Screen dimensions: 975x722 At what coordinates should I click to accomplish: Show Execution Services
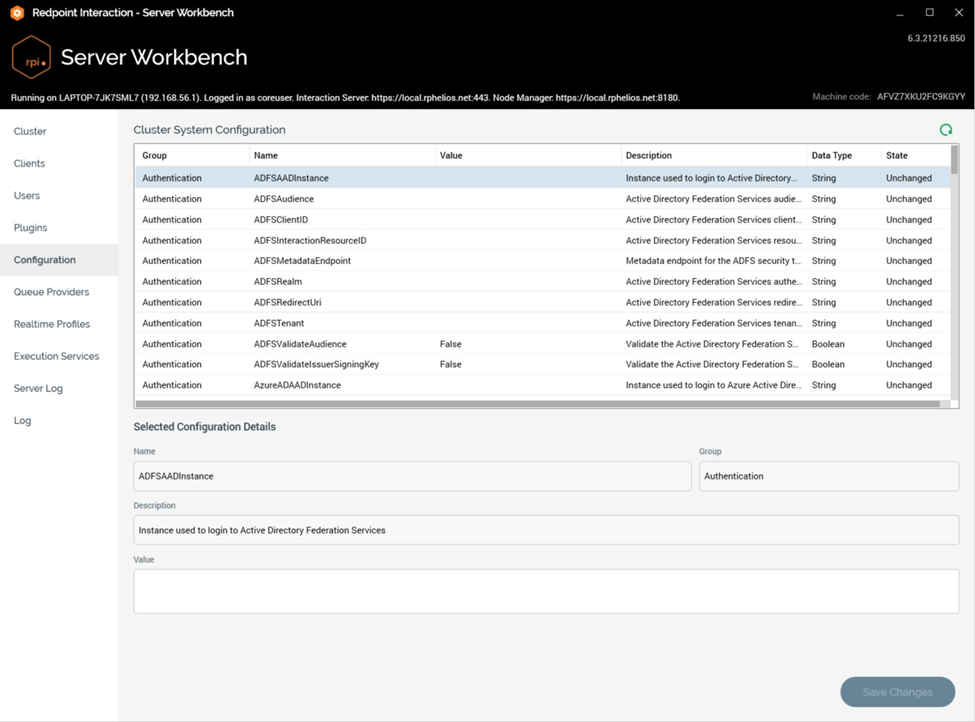coord(56,356)
